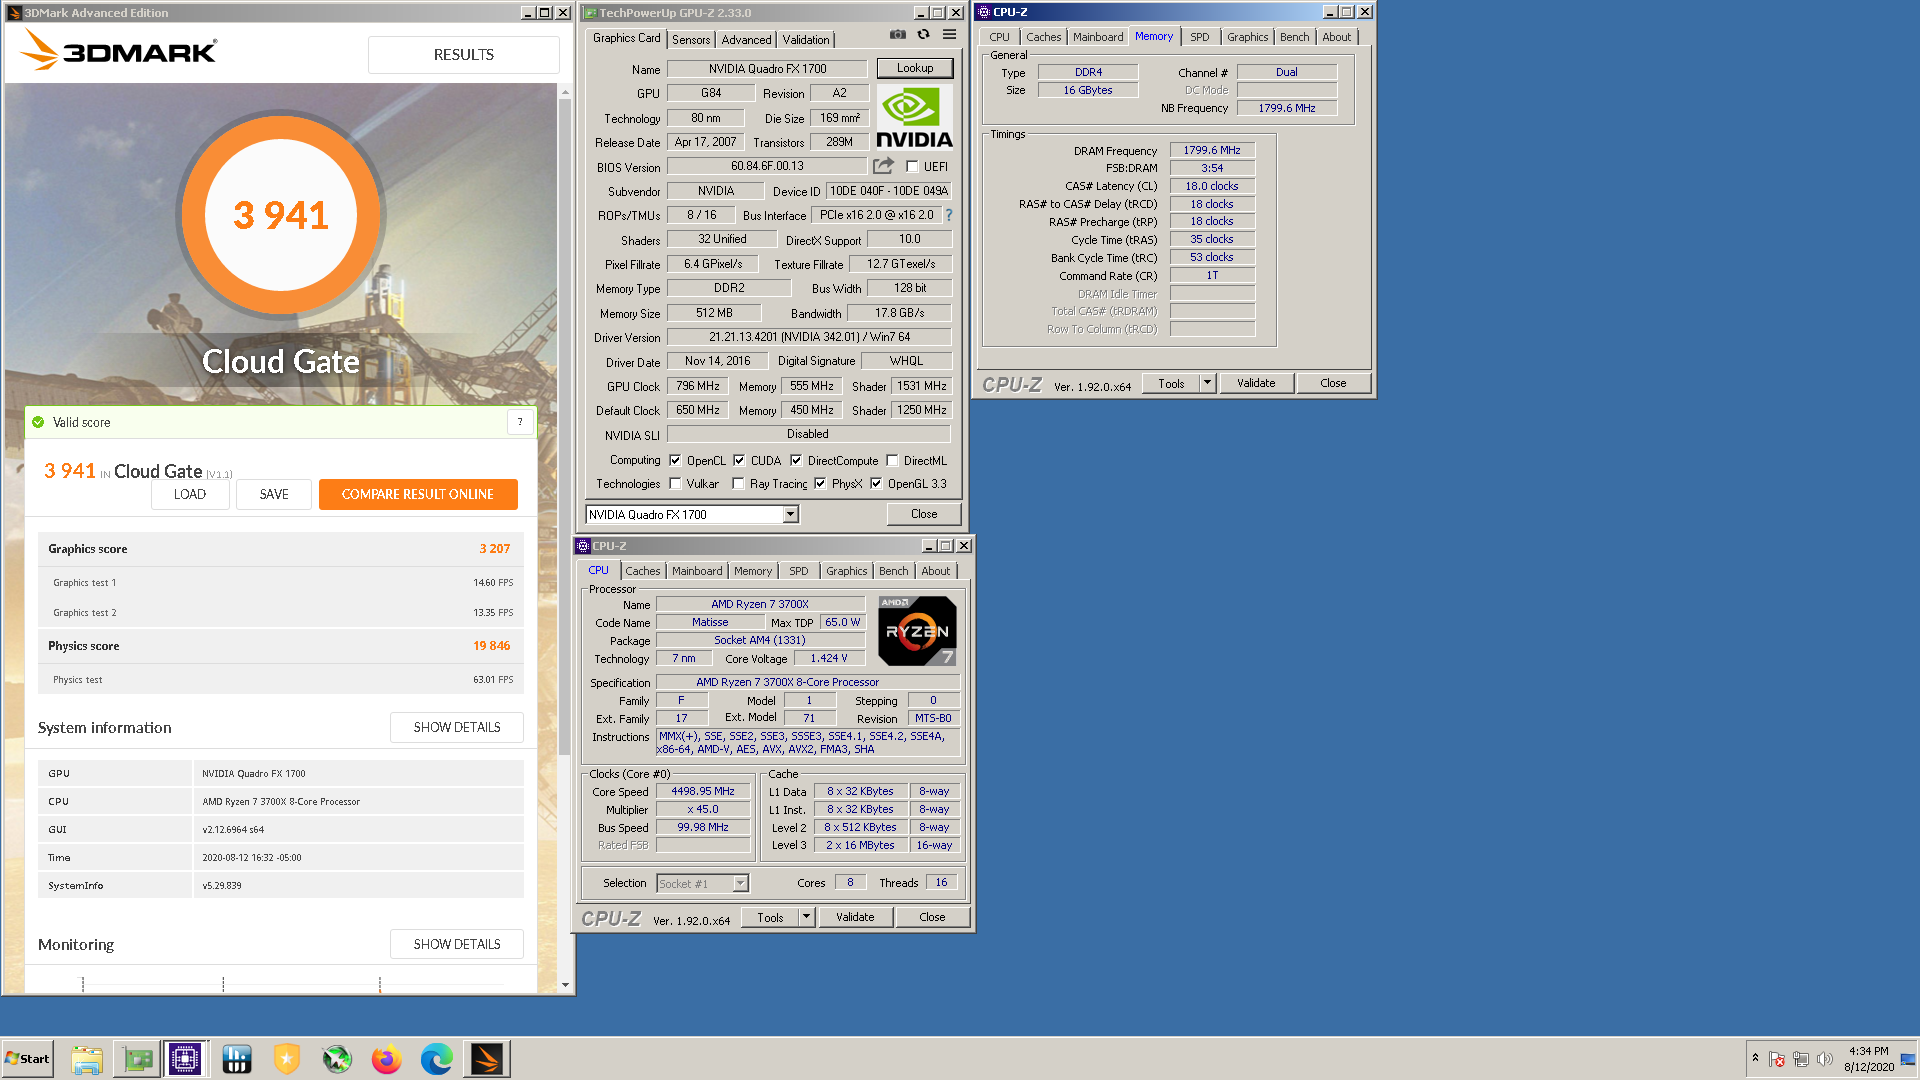The width and height of the screenshot is (1920, 1080).
Task: Click the Physics score value 19 846
Action: (x=491, y=646)
